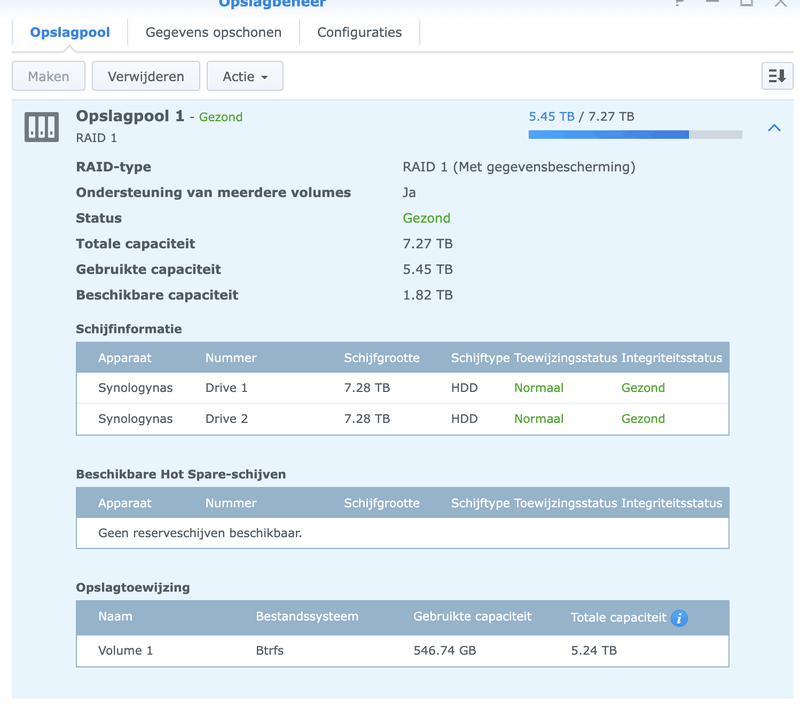Click the Gebruikte capaciteit column header
Screen dimensions: 800x707
point(472,617)
